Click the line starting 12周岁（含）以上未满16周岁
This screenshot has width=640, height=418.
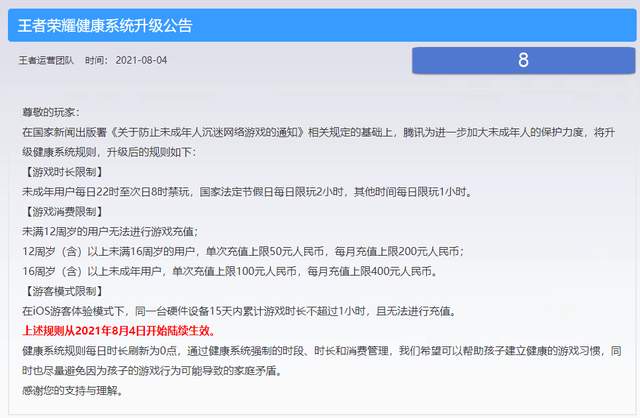click(243, 251)
